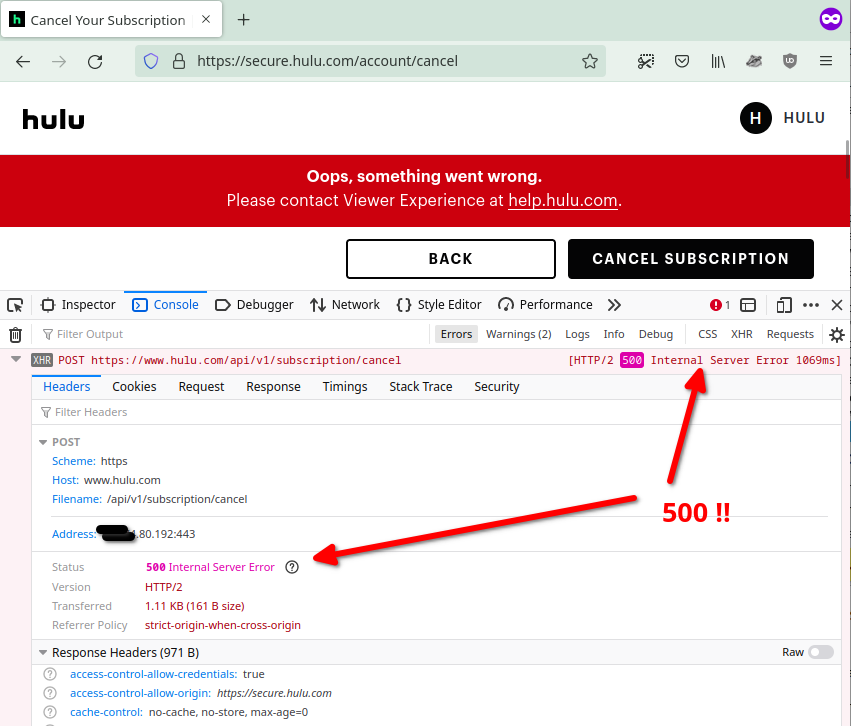Save the page to Pocket
Screen dimensions: 851x726
click(x=682, y=61)
